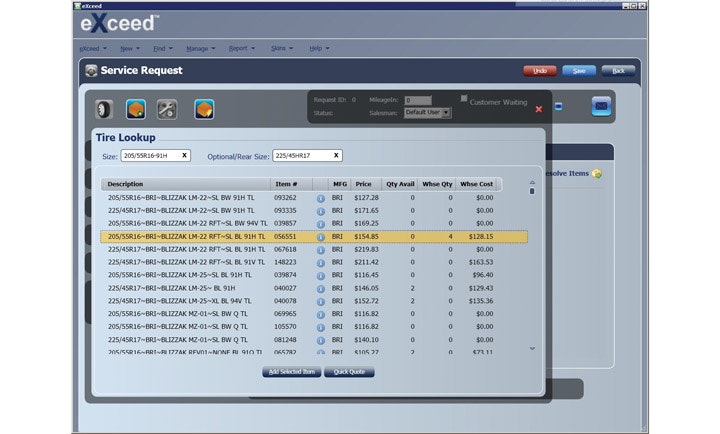This screenshot has width=720, height=434.
Task: Clear the Optional/Rear Size field
Action: (x=336, y=156)
